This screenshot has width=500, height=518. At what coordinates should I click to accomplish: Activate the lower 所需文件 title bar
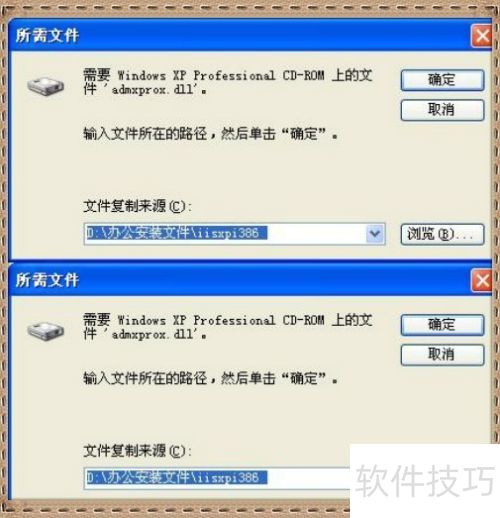pyautogui.click(x=239, y=281)
